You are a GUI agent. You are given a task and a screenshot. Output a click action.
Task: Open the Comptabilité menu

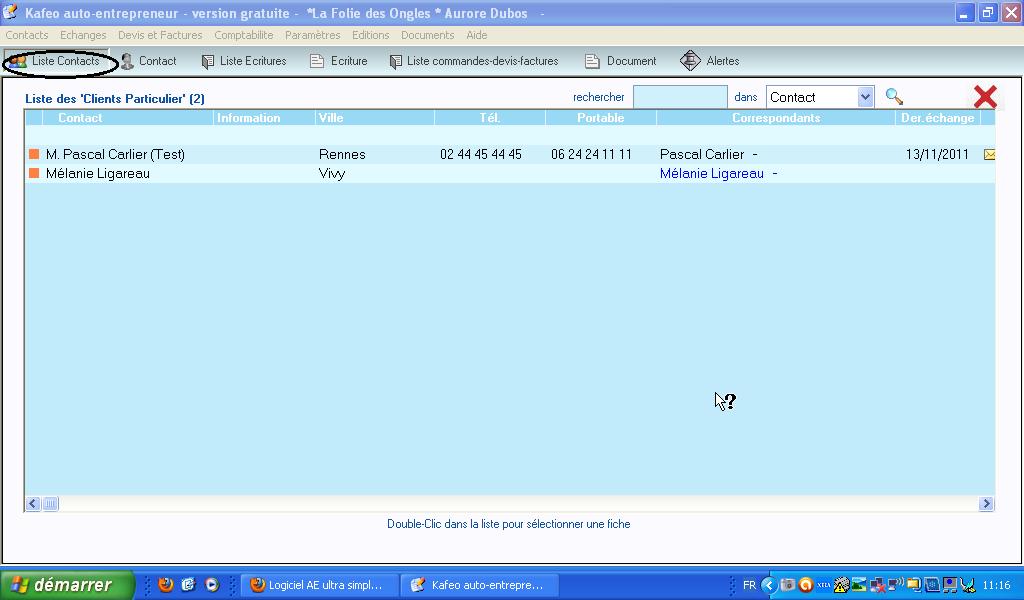(243, 35)
